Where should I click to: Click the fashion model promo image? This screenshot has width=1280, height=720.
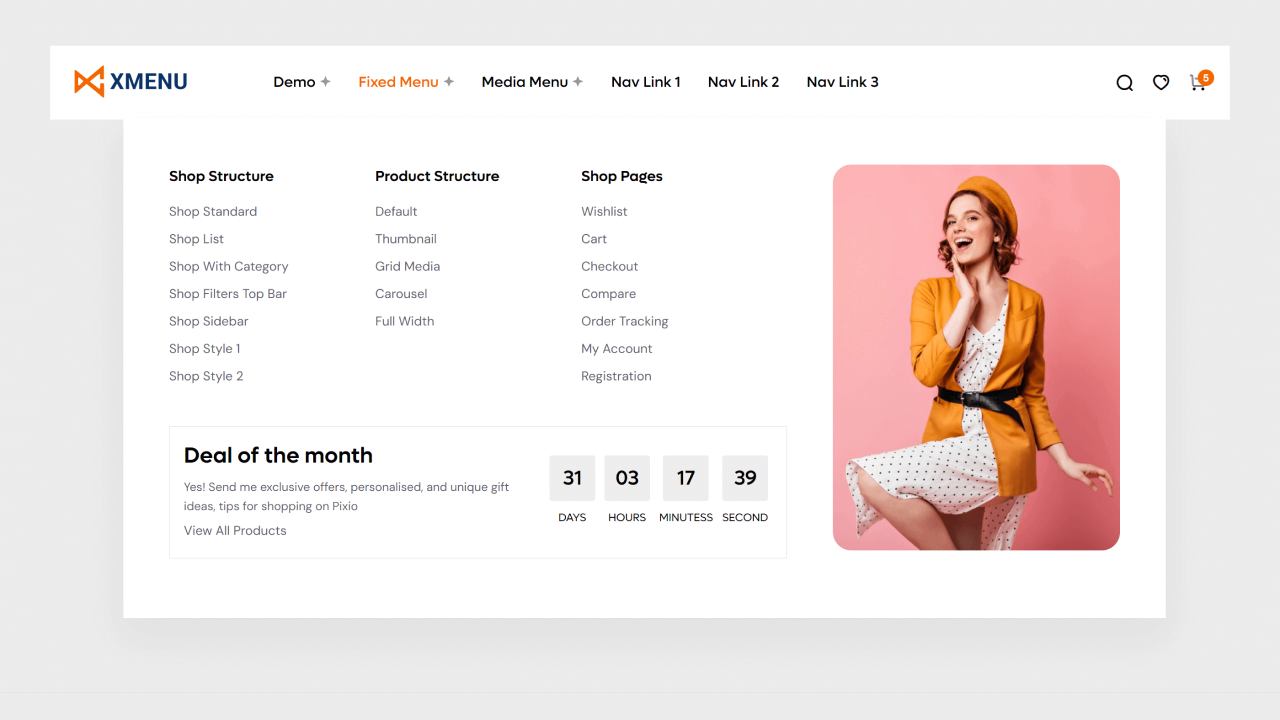pos(976,357)
